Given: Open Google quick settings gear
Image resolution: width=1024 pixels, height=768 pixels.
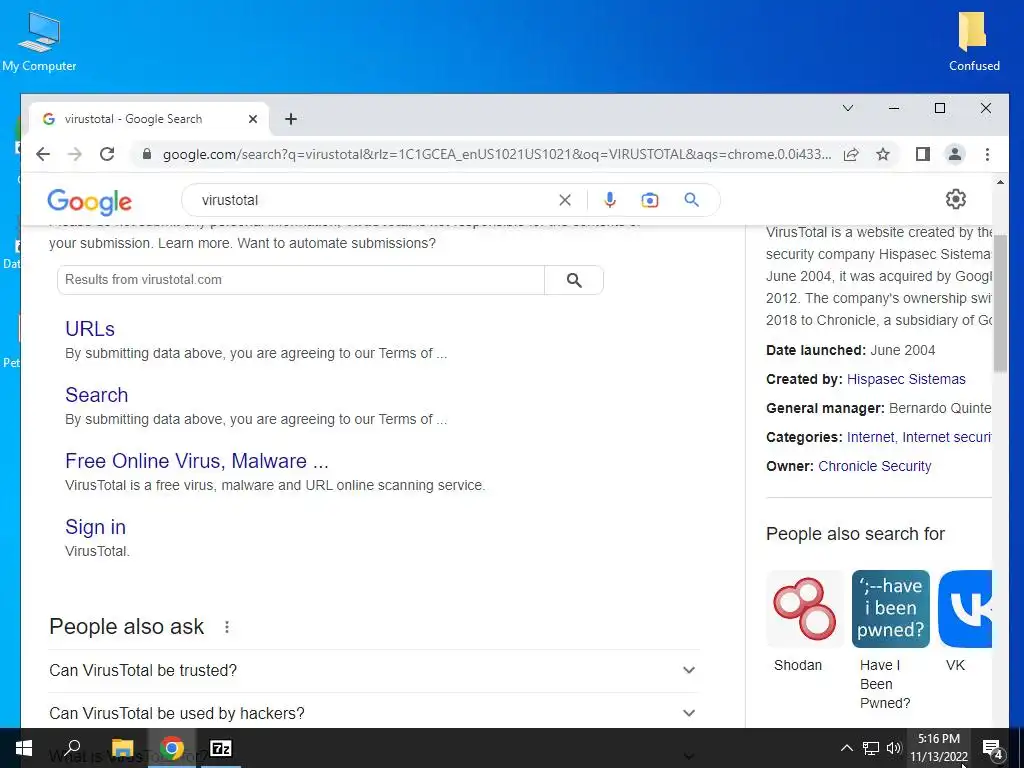Looking at the screenshot, I should [955, 199].
